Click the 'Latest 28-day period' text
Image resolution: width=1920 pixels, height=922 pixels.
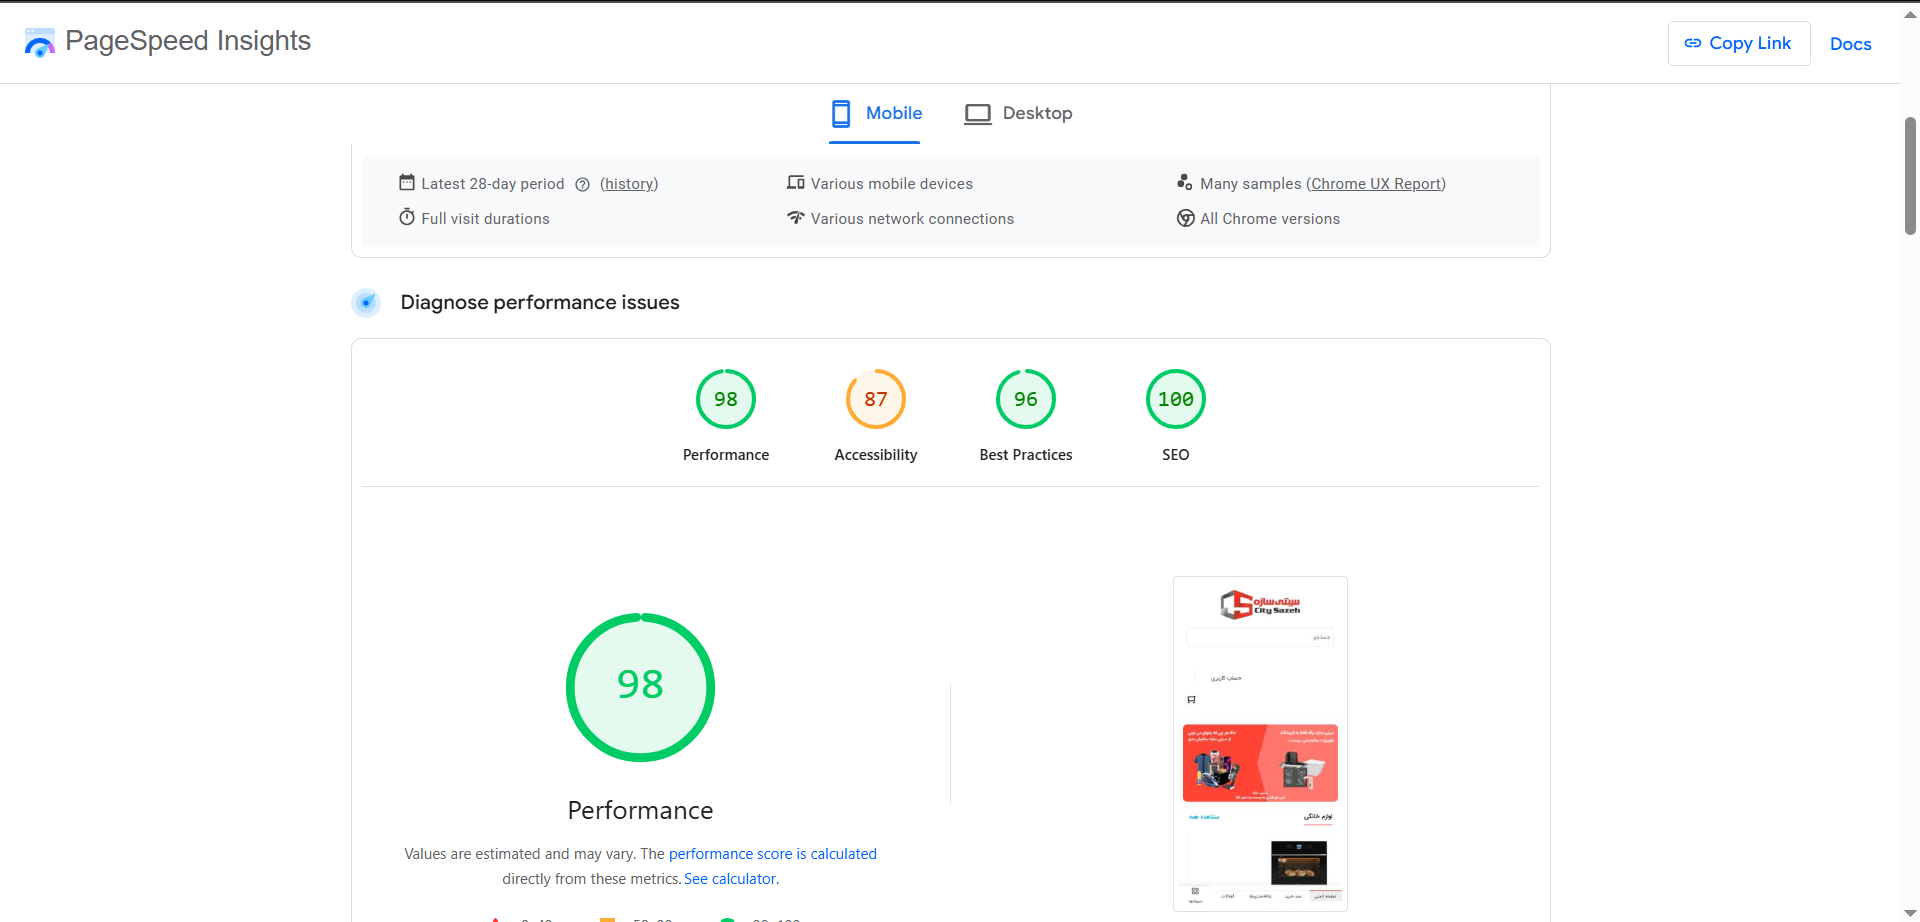493,184
